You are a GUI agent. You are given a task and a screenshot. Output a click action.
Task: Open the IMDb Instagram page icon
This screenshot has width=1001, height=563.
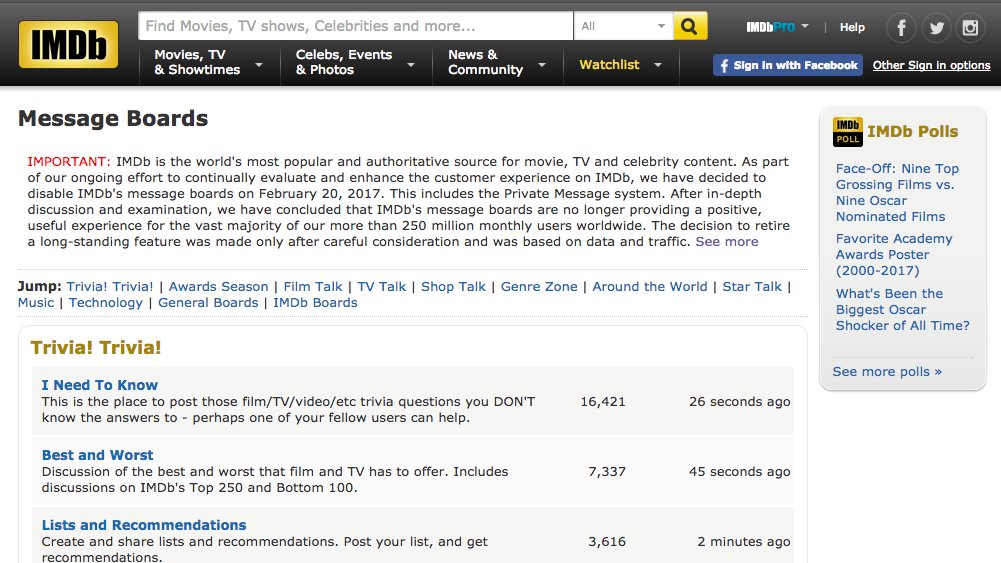click(970, 27)
